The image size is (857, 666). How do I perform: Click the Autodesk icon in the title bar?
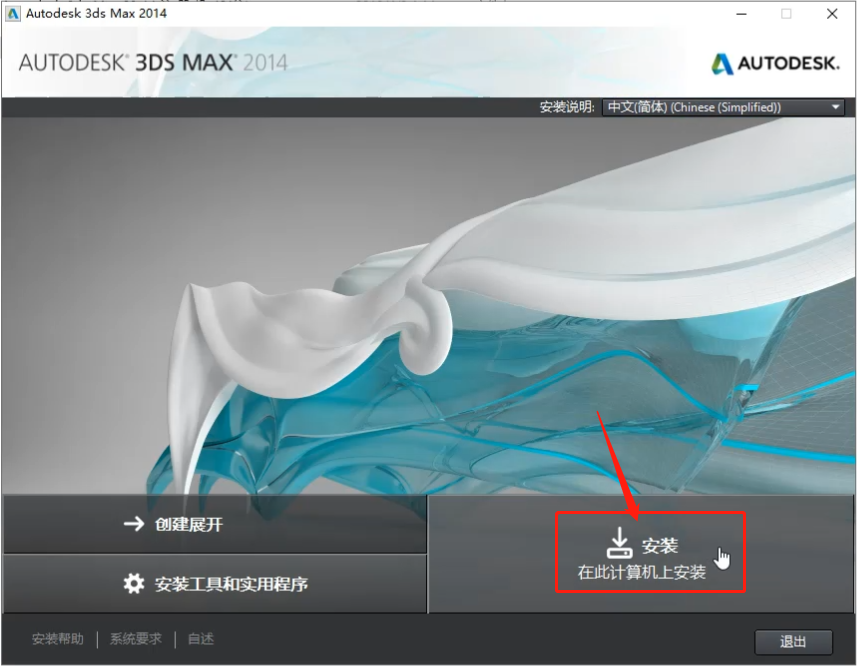13,13
